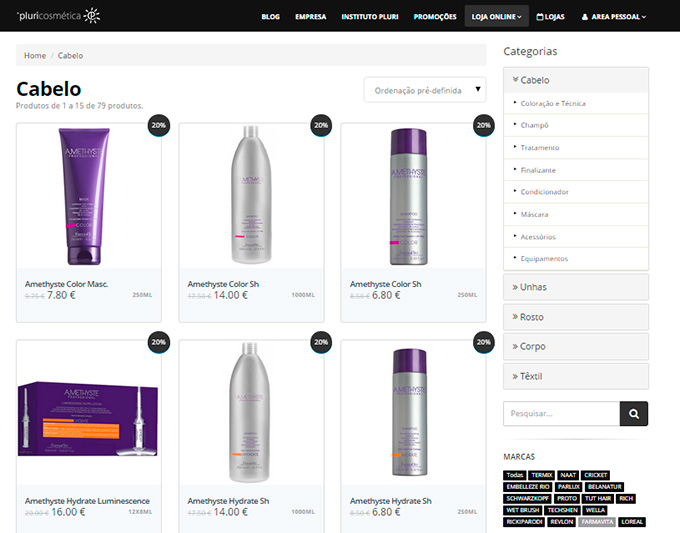Open the Lojas menu item
Screen dimensions: 680x533
551,16
